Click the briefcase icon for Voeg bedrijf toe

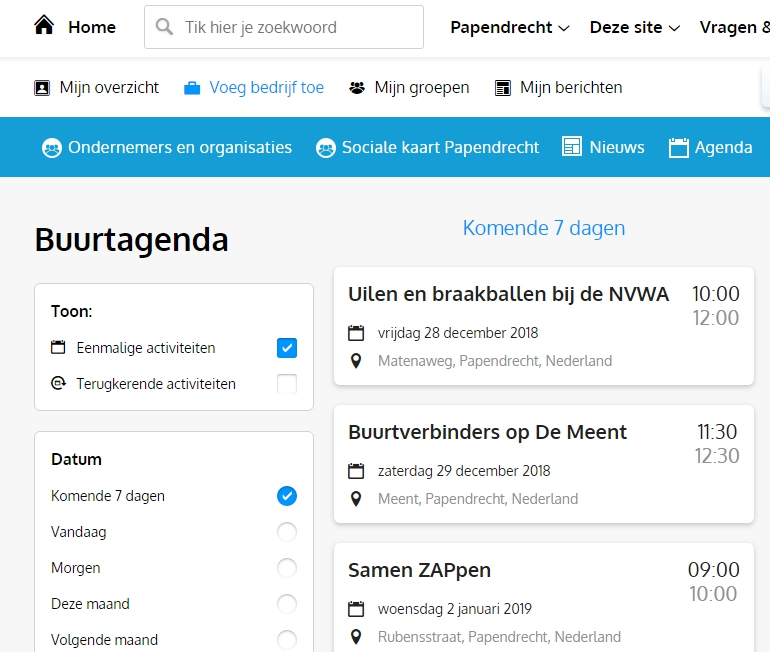click(192, 88)
